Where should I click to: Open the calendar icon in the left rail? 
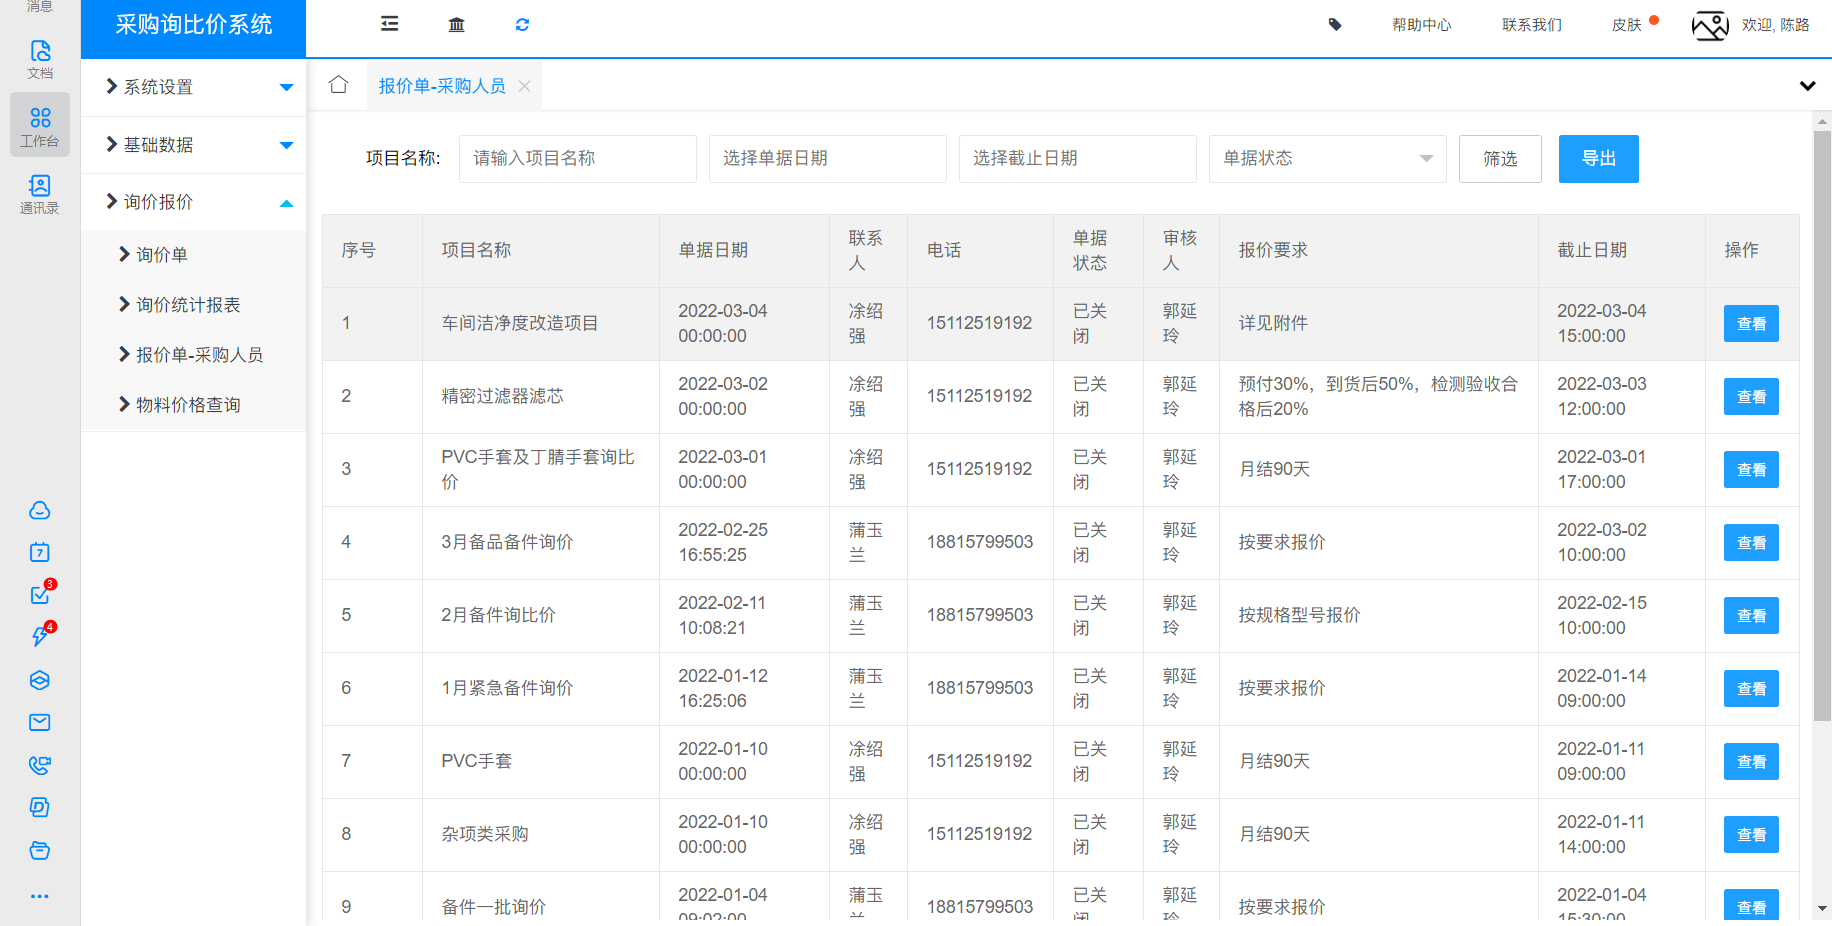39,552
